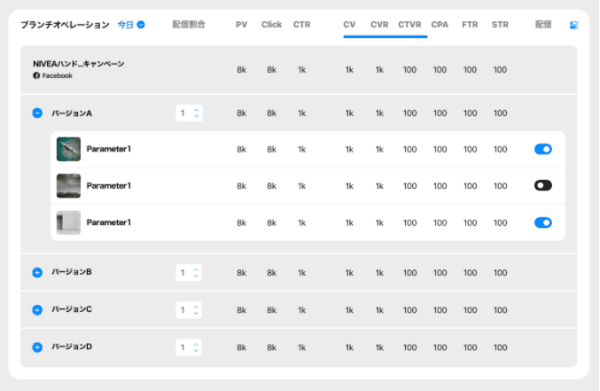
Task: Click the second Parameter1 landscape thumbnail
Action: coord(68,186)
